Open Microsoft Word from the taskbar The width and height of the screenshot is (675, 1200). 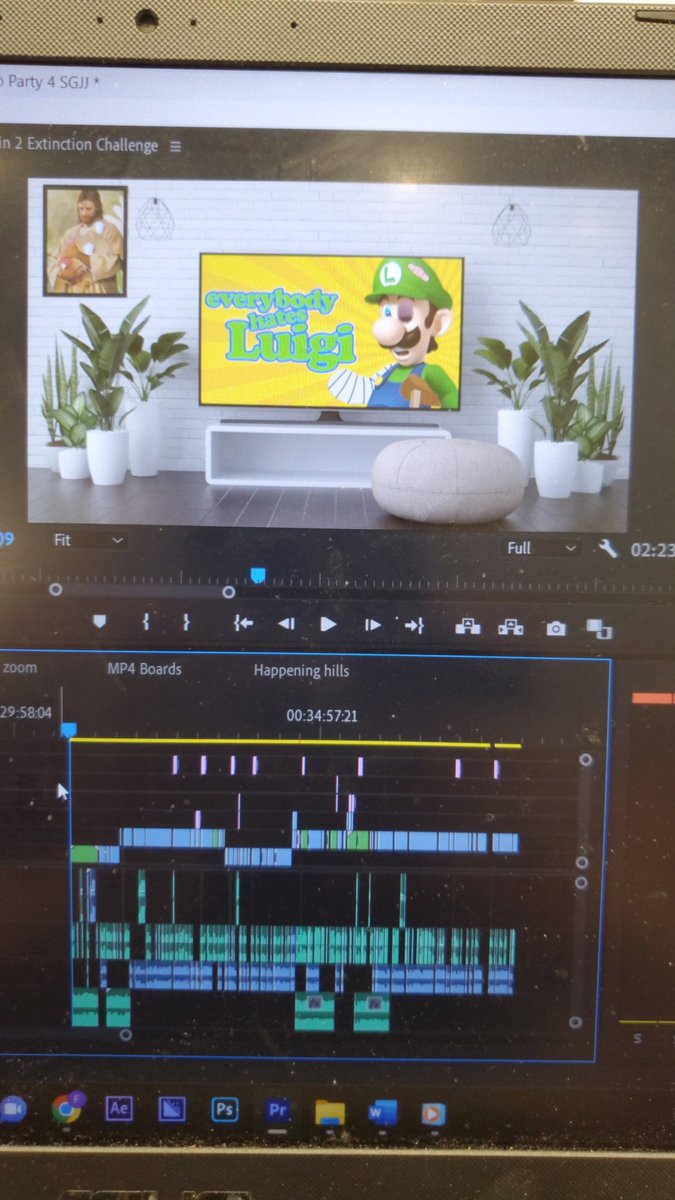point(382,1112)
